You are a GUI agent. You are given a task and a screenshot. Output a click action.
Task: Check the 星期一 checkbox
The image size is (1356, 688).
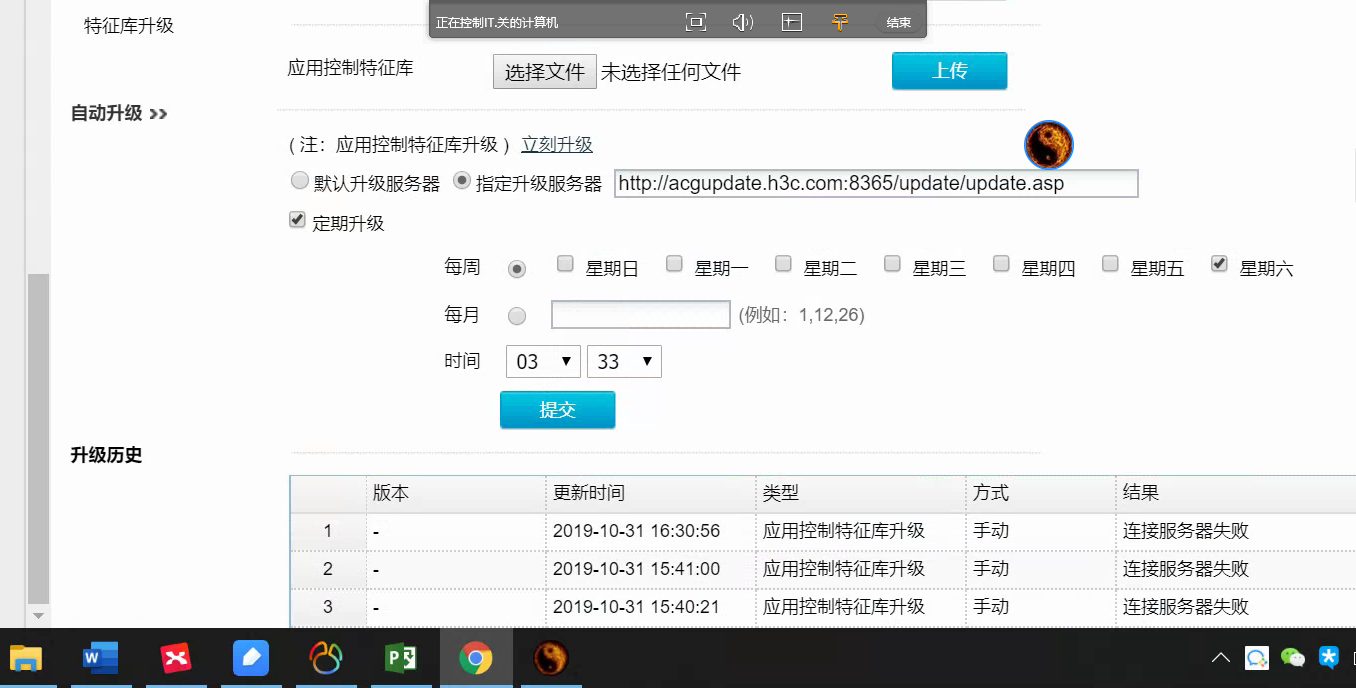674,264
